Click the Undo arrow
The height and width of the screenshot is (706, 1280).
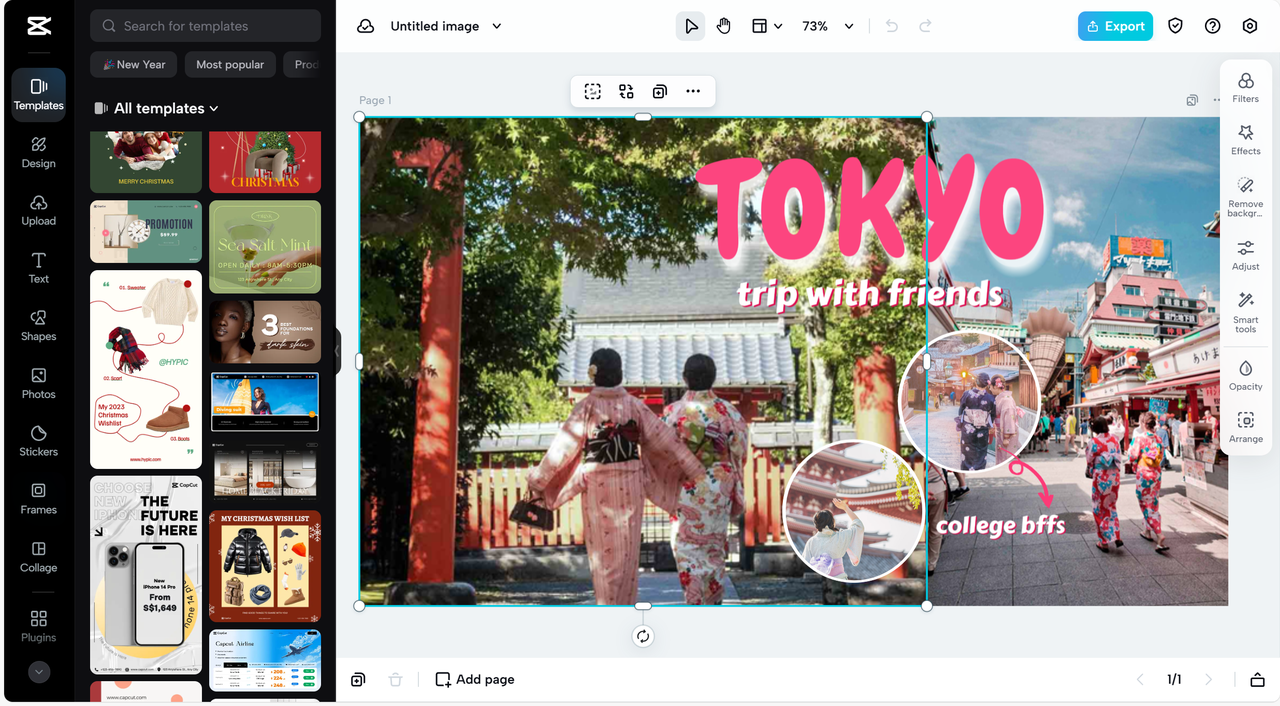(x=892, y=26)
